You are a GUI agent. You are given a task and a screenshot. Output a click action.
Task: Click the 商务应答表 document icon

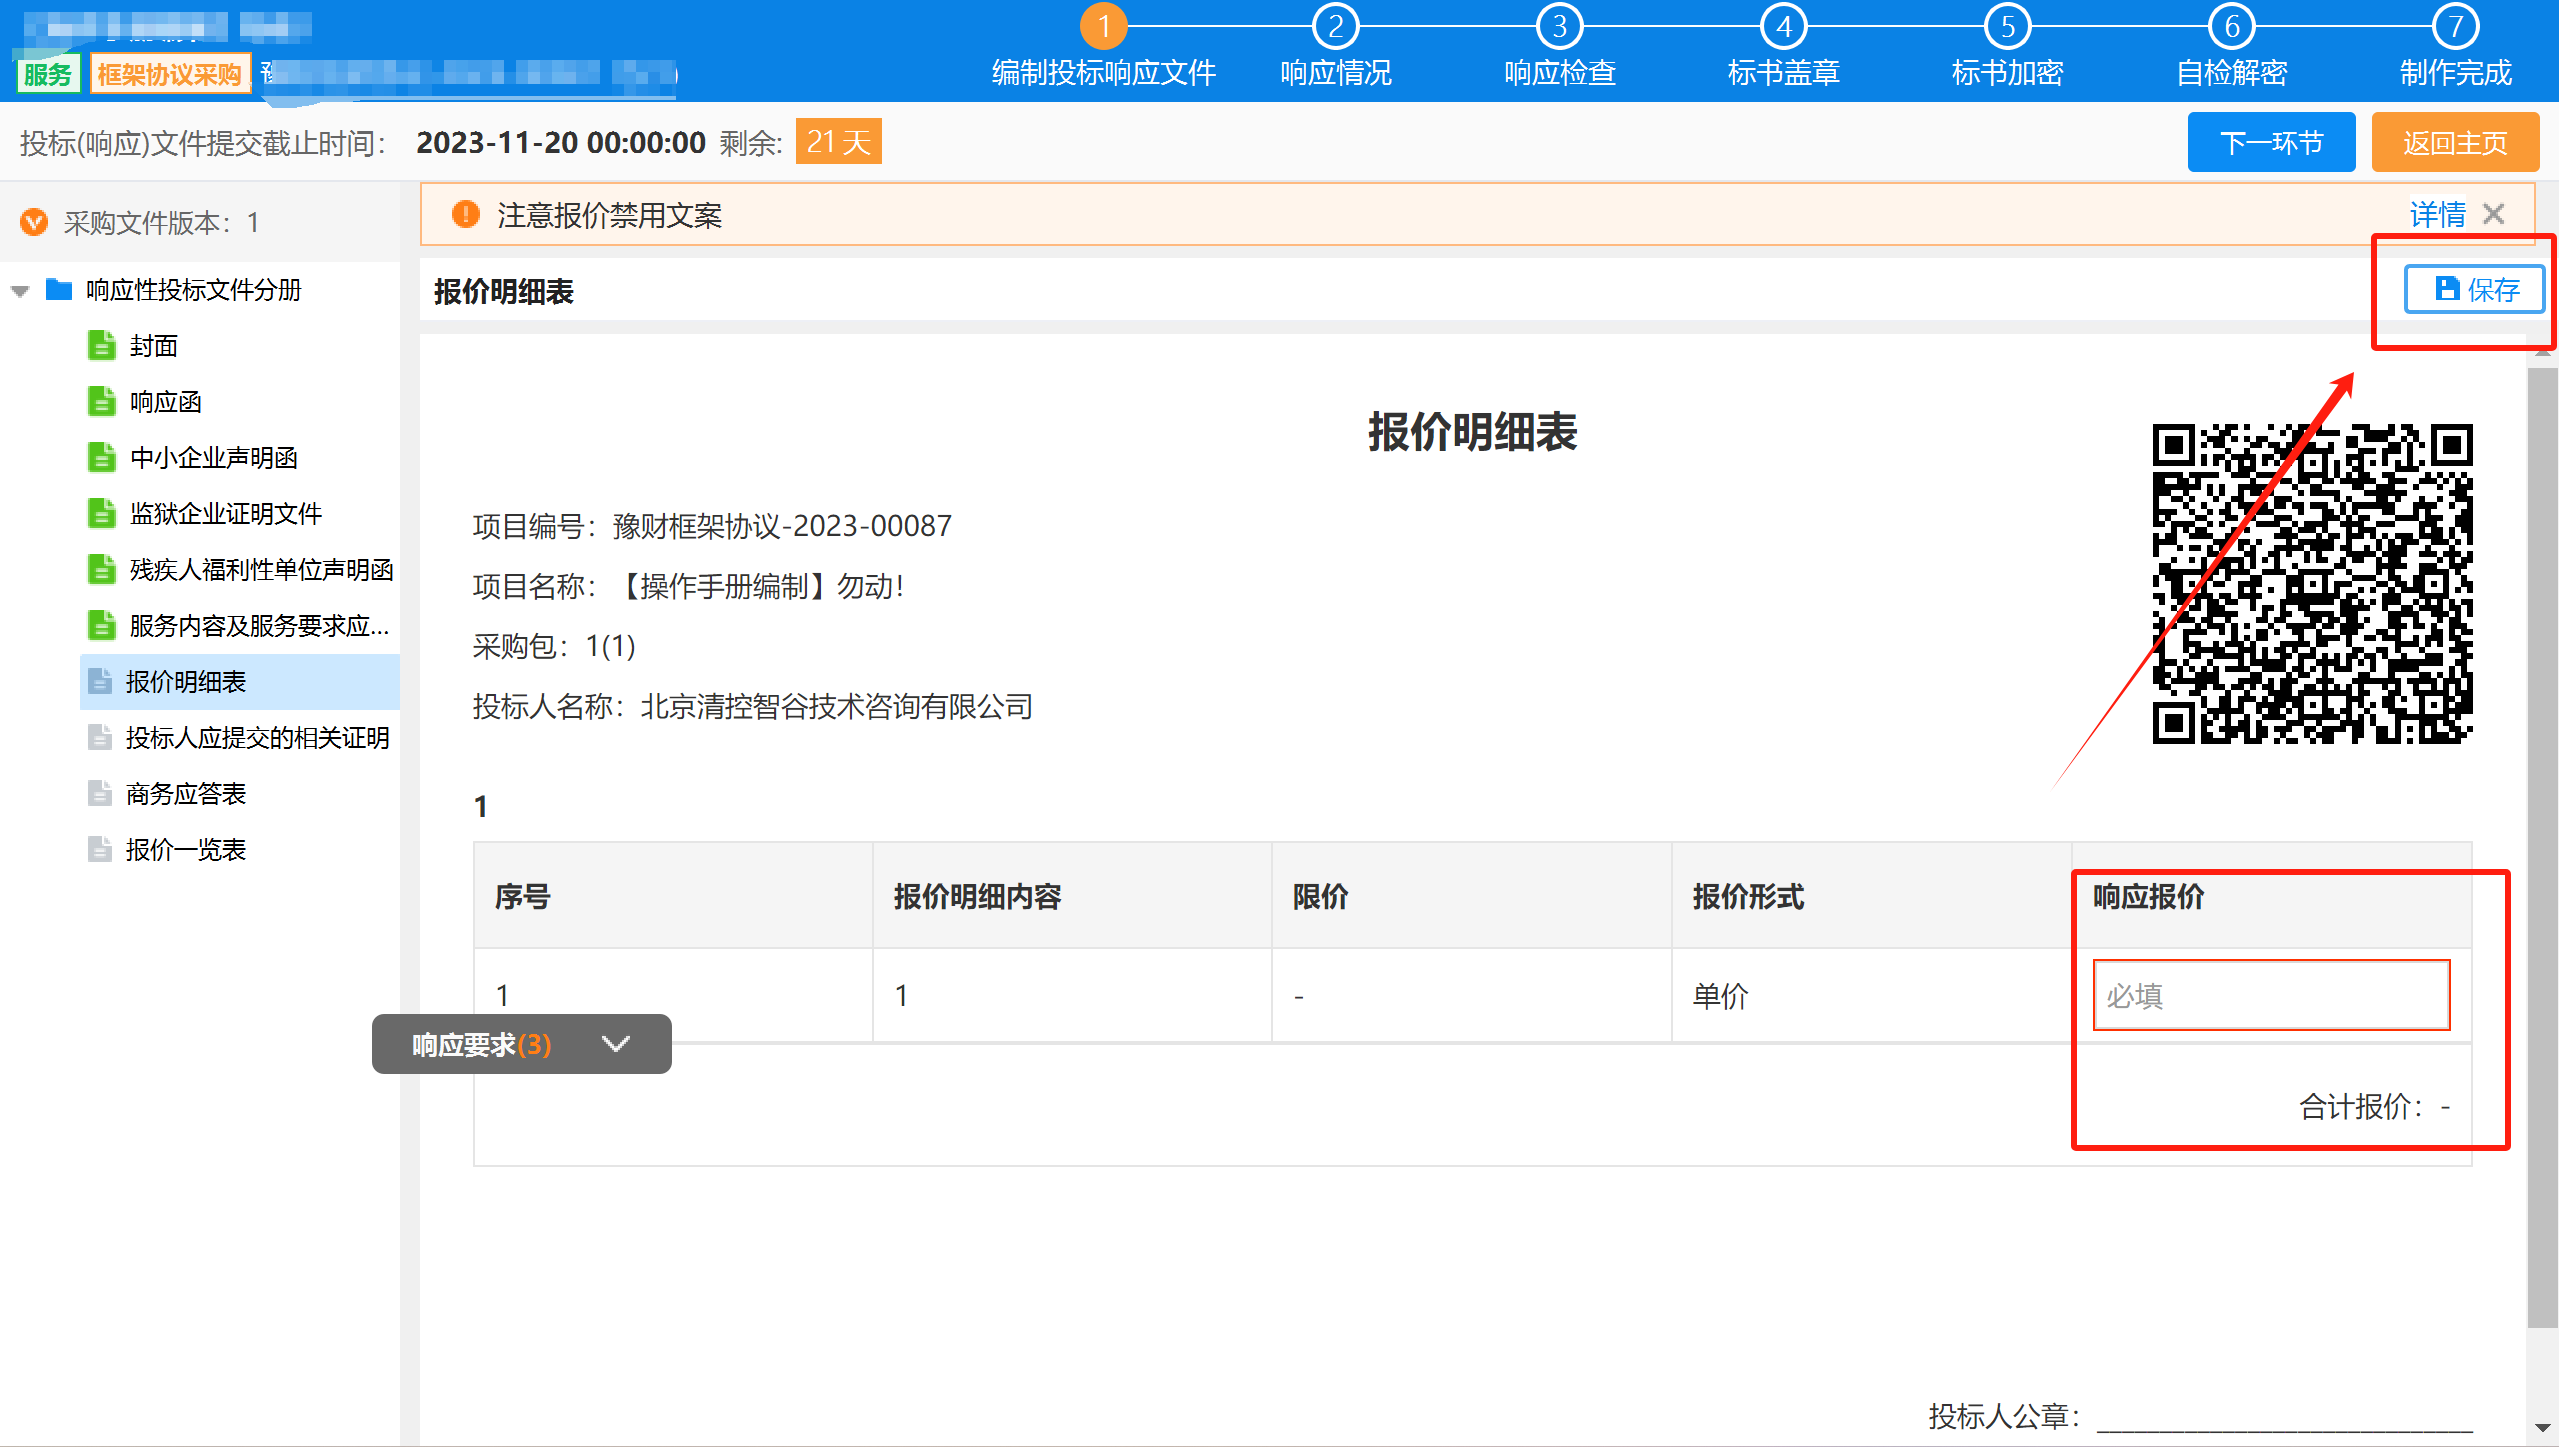point(100,793)
